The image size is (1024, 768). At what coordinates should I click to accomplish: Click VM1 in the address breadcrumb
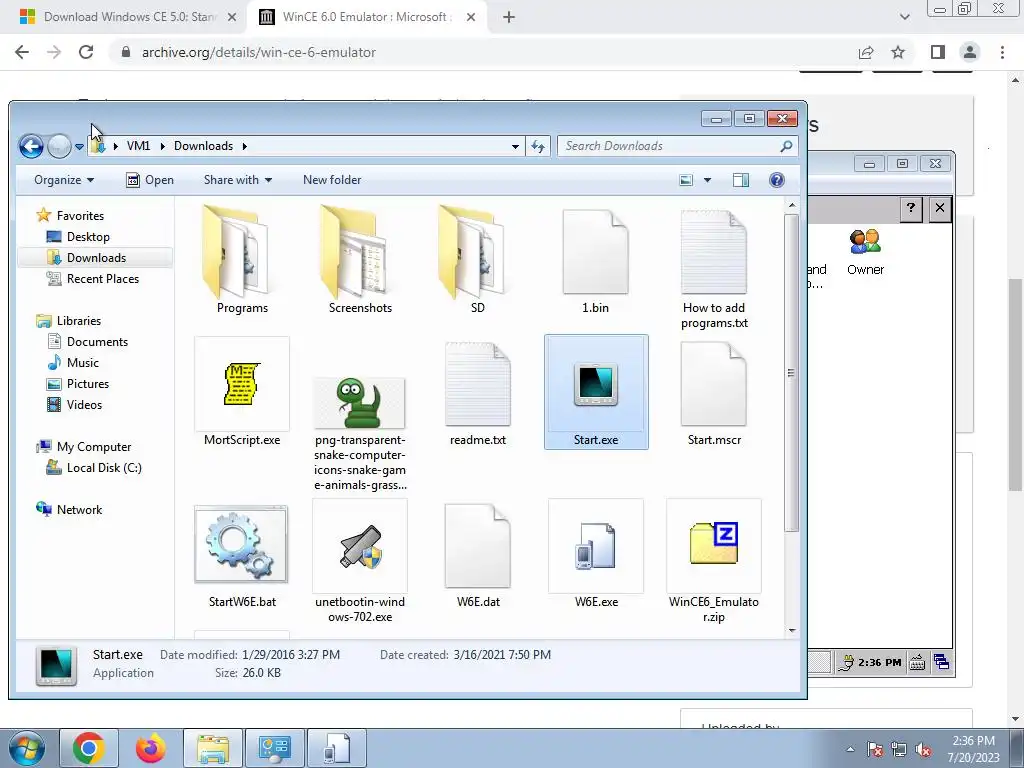coord(138,146)
